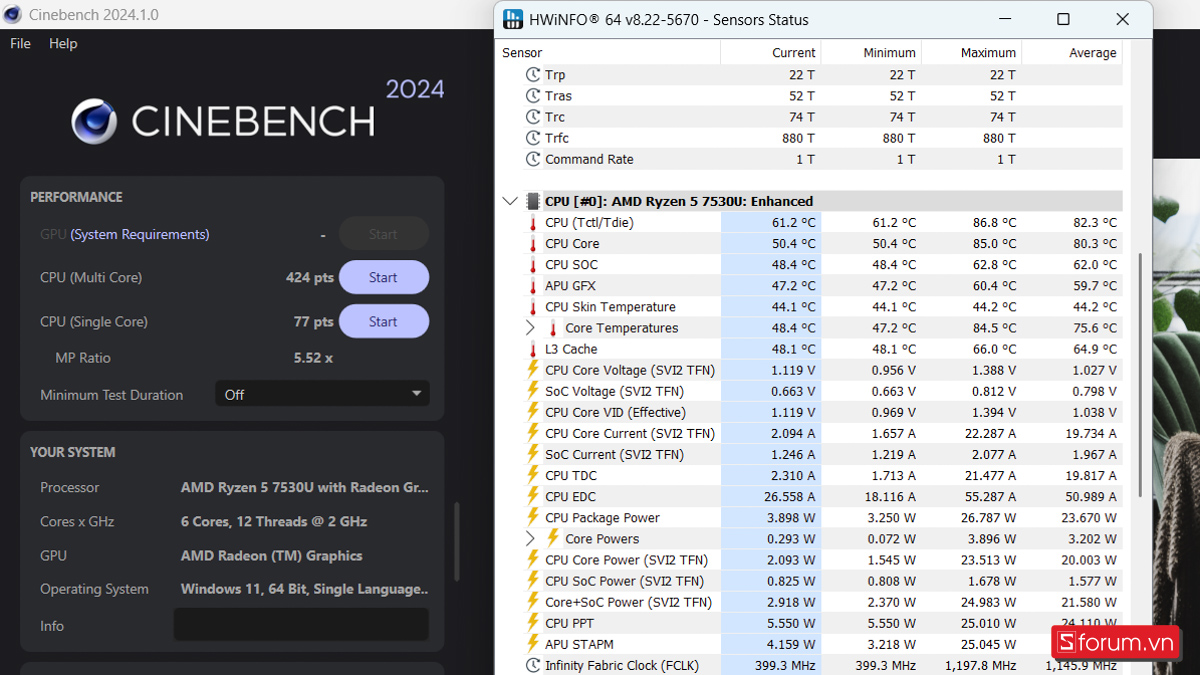
Task: Click the clock icon next to Trp
Action: tap(533, 75)
